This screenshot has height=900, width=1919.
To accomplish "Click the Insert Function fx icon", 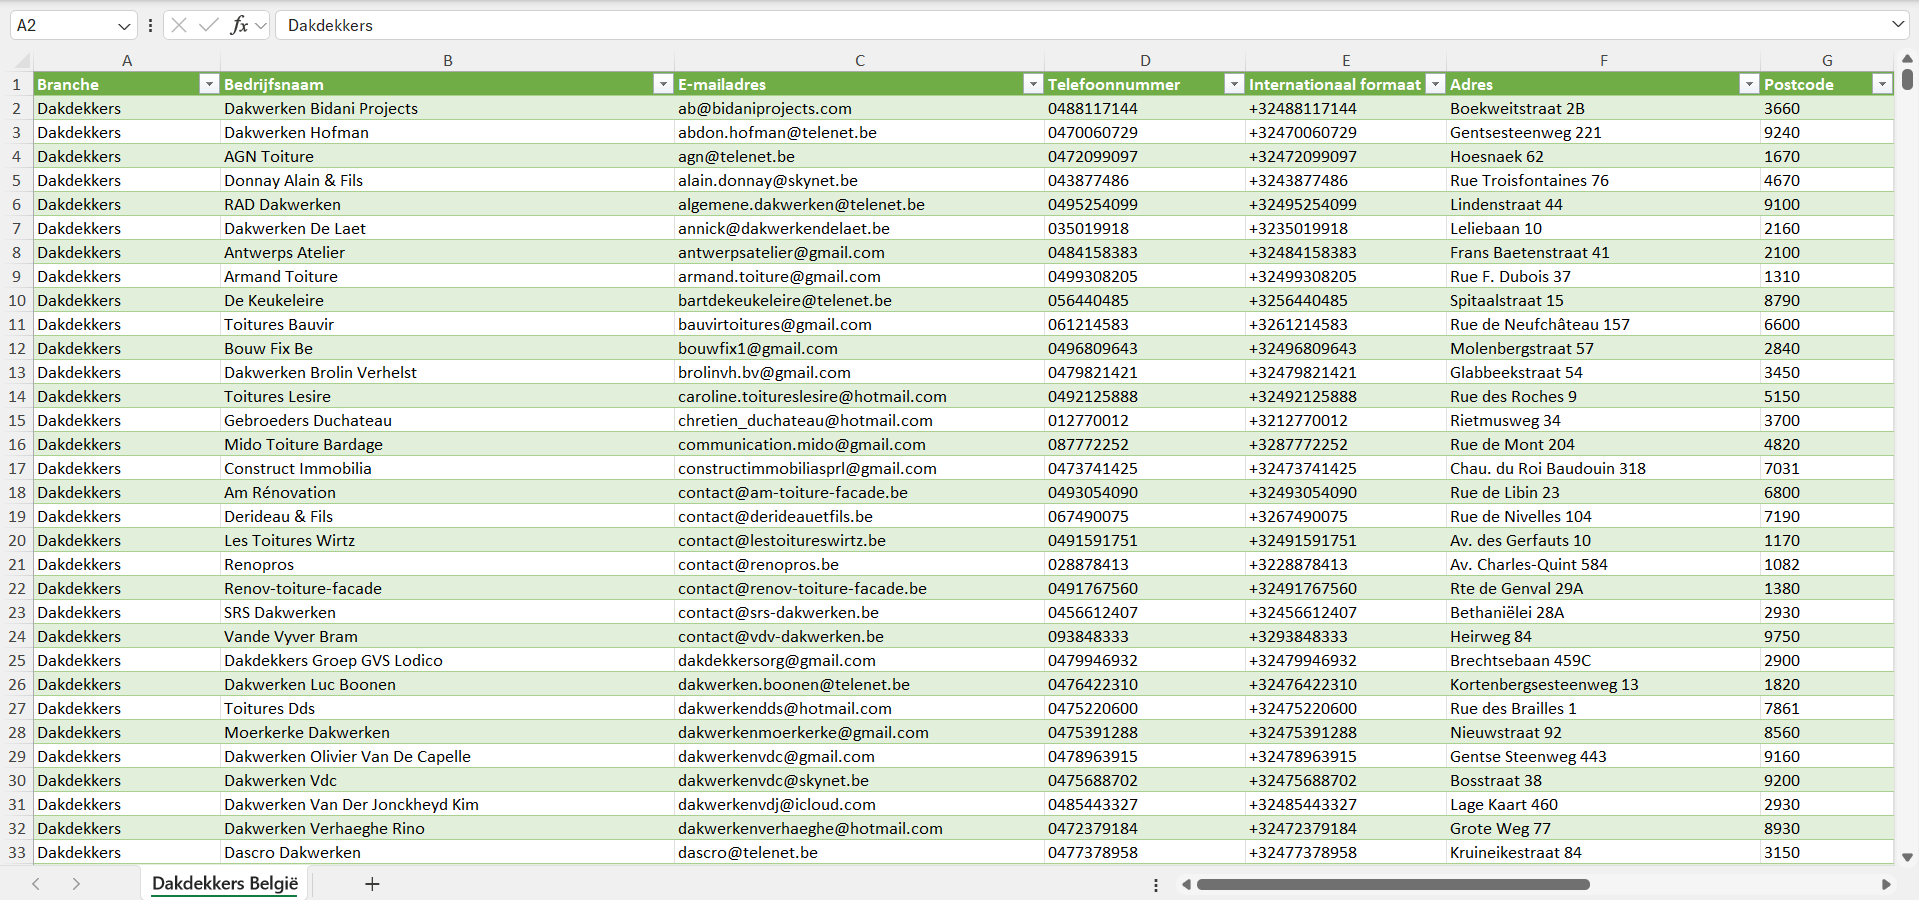I will point(239,25).
